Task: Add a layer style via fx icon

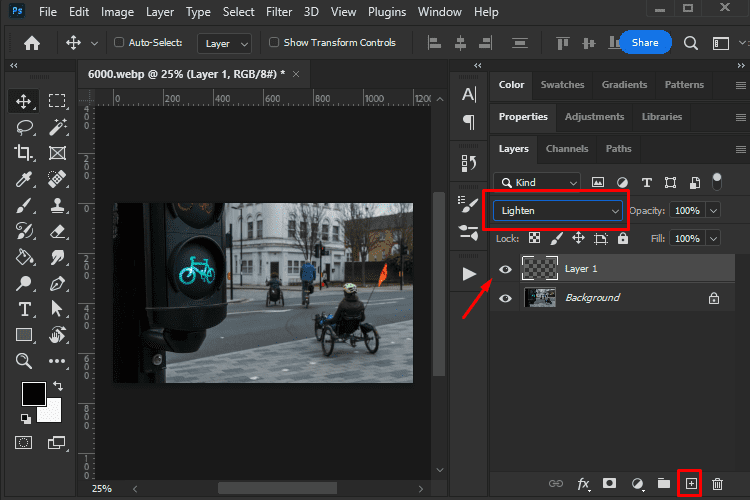Action: 583,484
